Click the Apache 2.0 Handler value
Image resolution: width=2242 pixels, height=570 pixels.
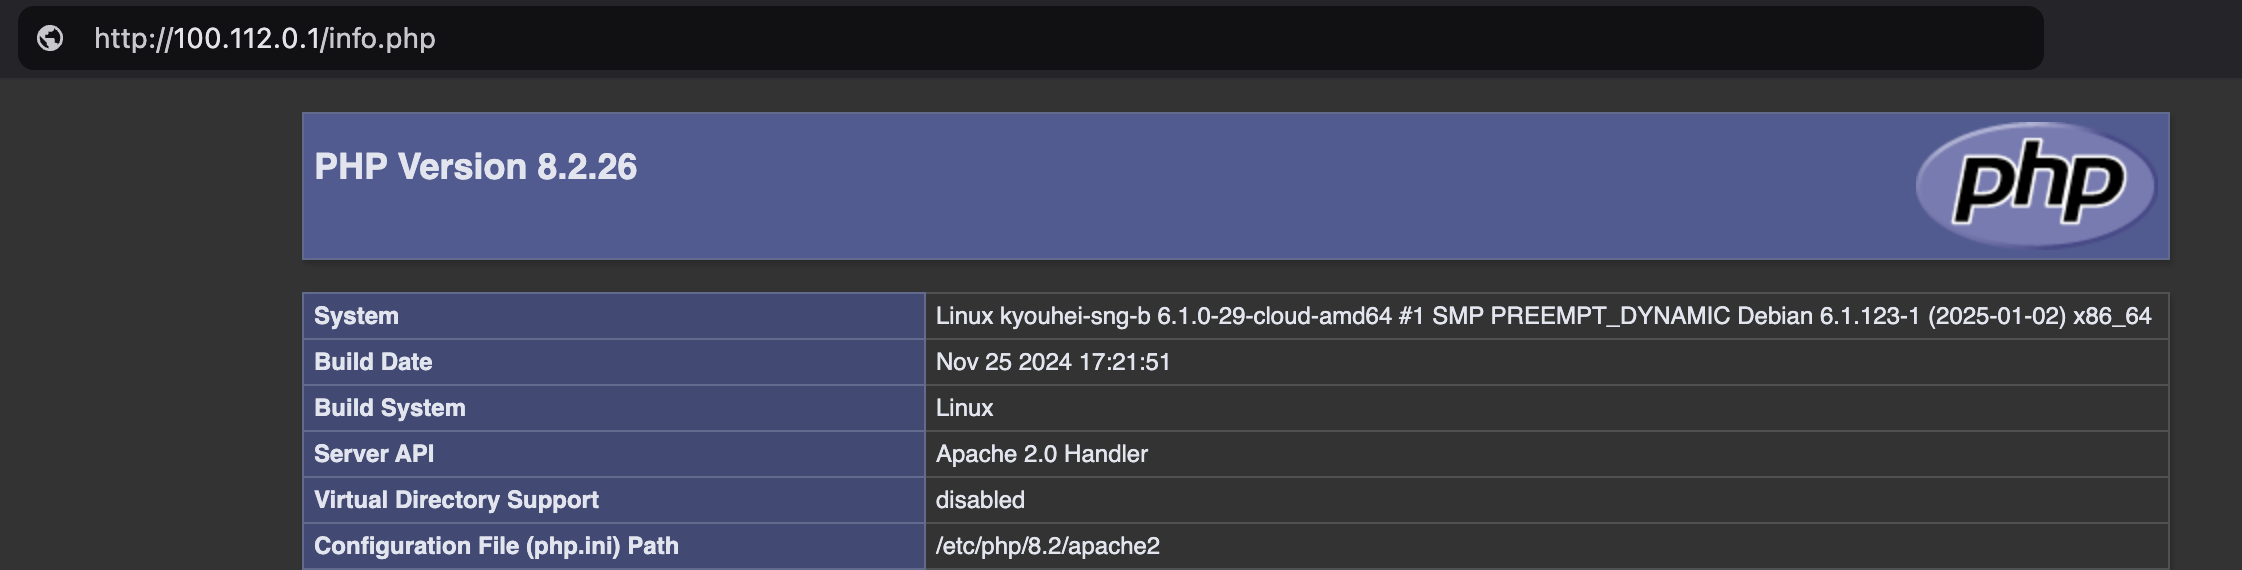[x=1041, y=454]
